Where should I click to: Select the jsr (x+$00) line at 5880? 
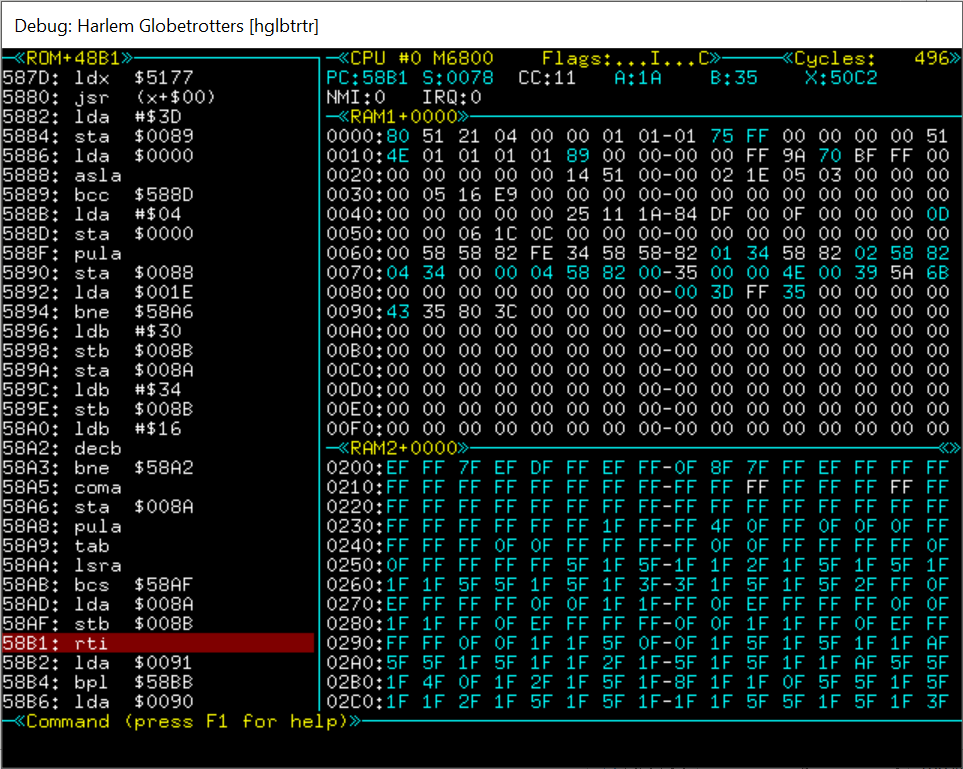pos(108,97)
